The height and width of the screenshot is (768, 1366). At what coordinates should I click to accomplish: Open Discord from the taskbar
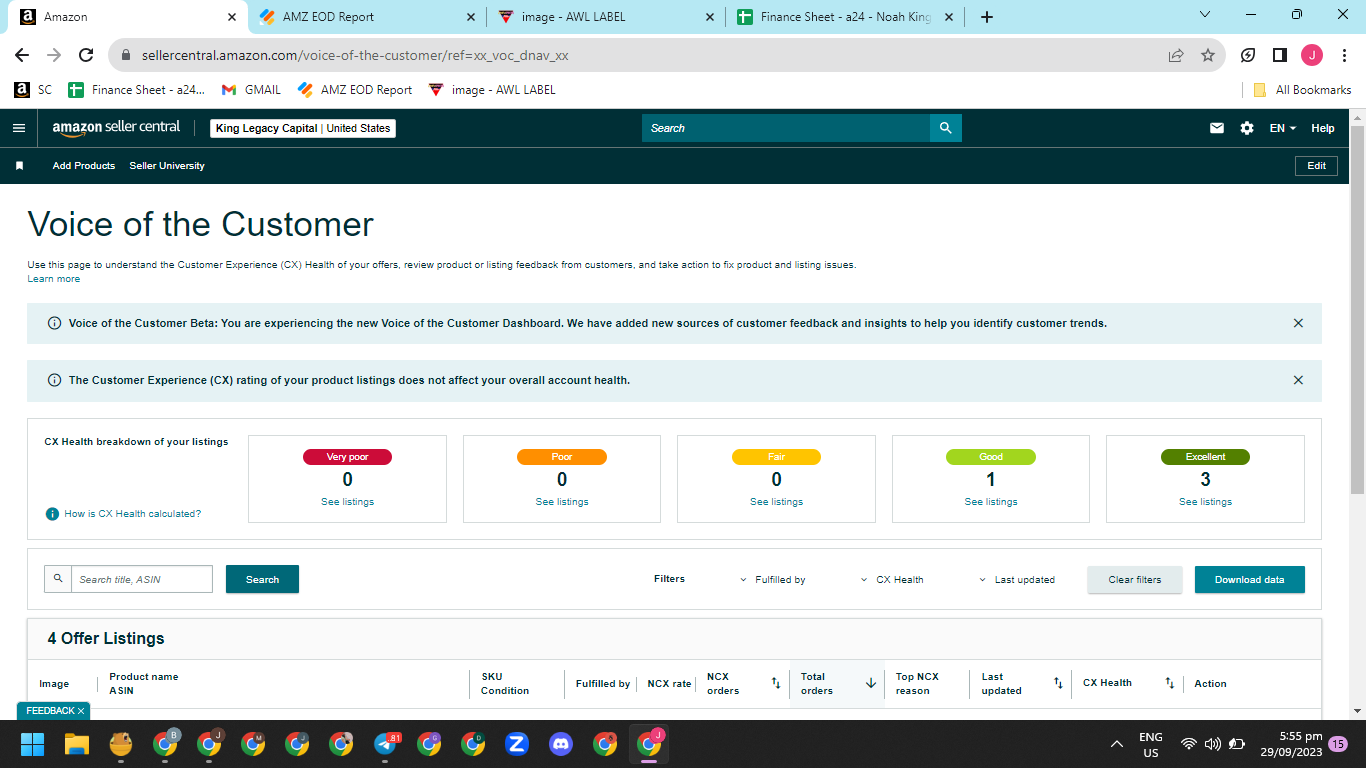tap(561, 744)
